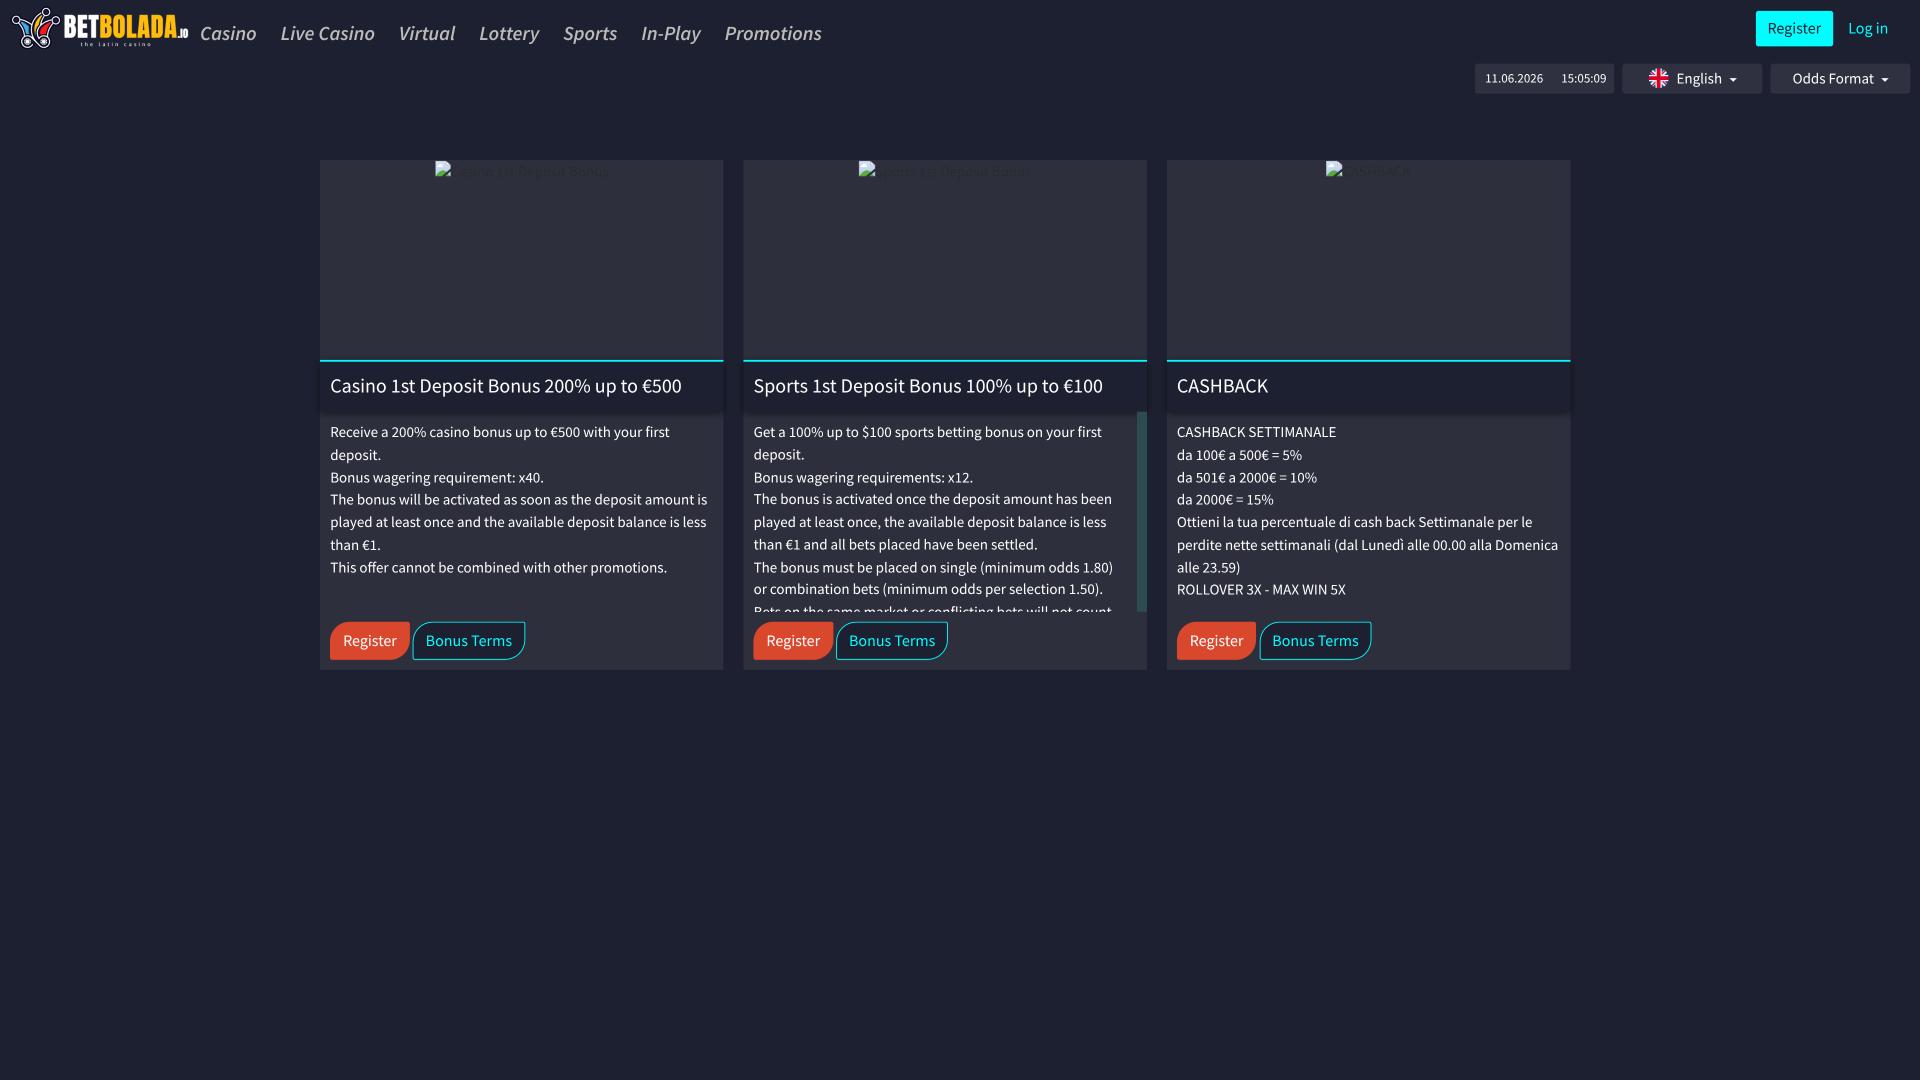Viewport: 1920px width, 1080px height.
Task: Open Bonus Terms under CASHBACK card
Action: 1315,641
